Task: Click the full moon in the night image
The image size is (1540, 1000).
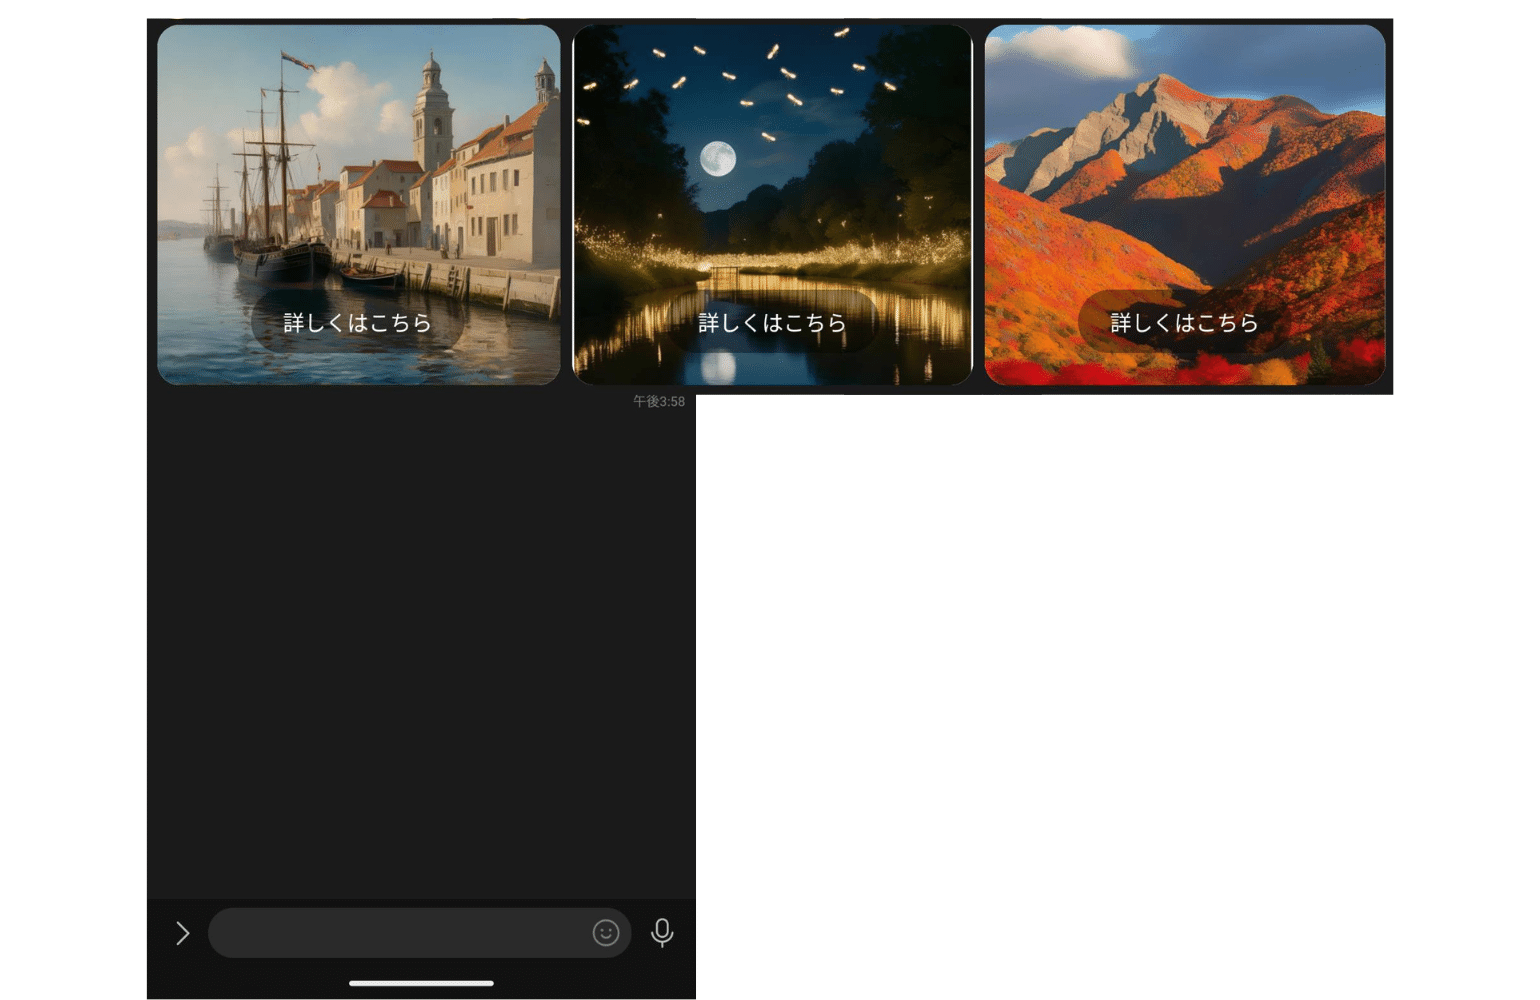Action: 718,159
